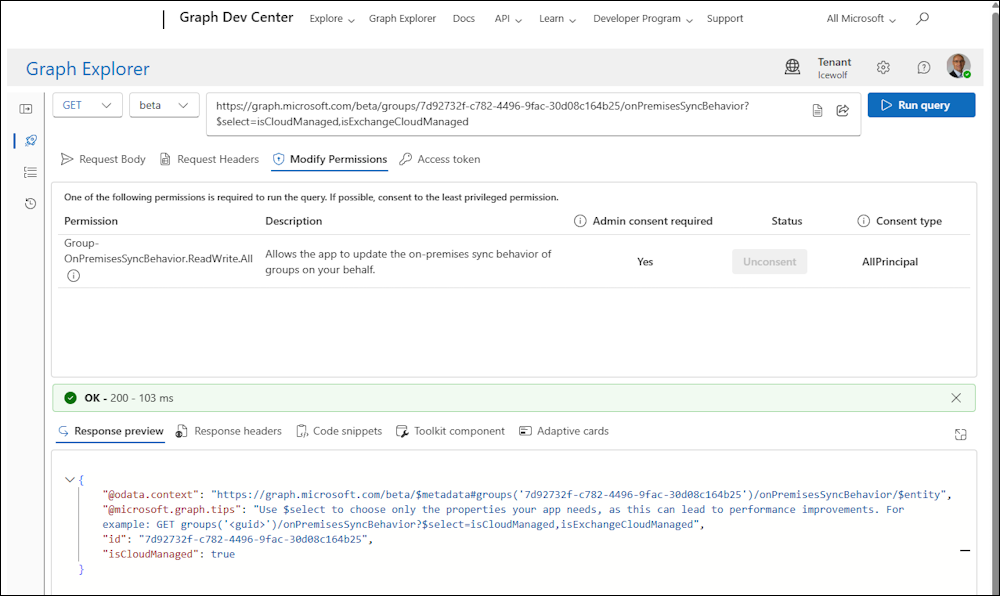Screen dimensions: 1000x596
Task: Open the settings gear icon
Action: click(x=883, y=68)
